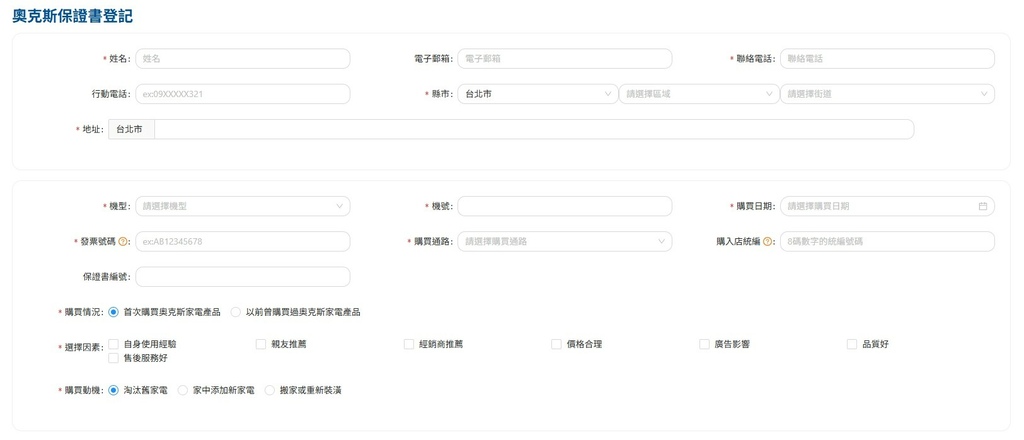Click the 姓名 input field
This screenshot has height=440, width=1024.
pyautogui.click(x=242, y=59)
